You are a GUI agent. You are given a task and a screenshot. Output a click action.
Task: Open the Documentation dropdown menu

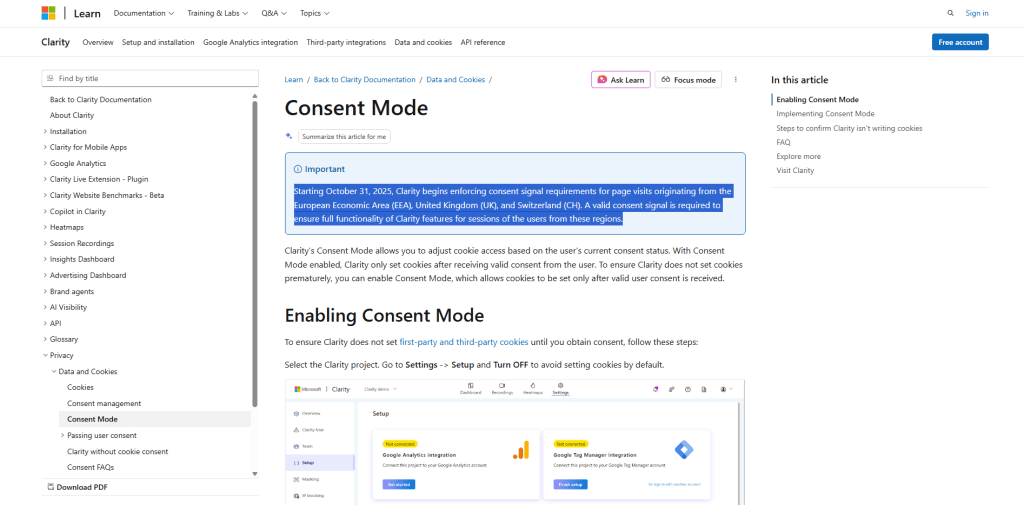[143, 13]
